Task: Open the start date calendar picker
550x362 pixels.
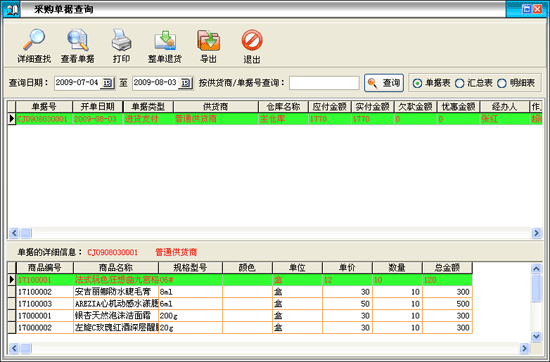Action: 107,83
